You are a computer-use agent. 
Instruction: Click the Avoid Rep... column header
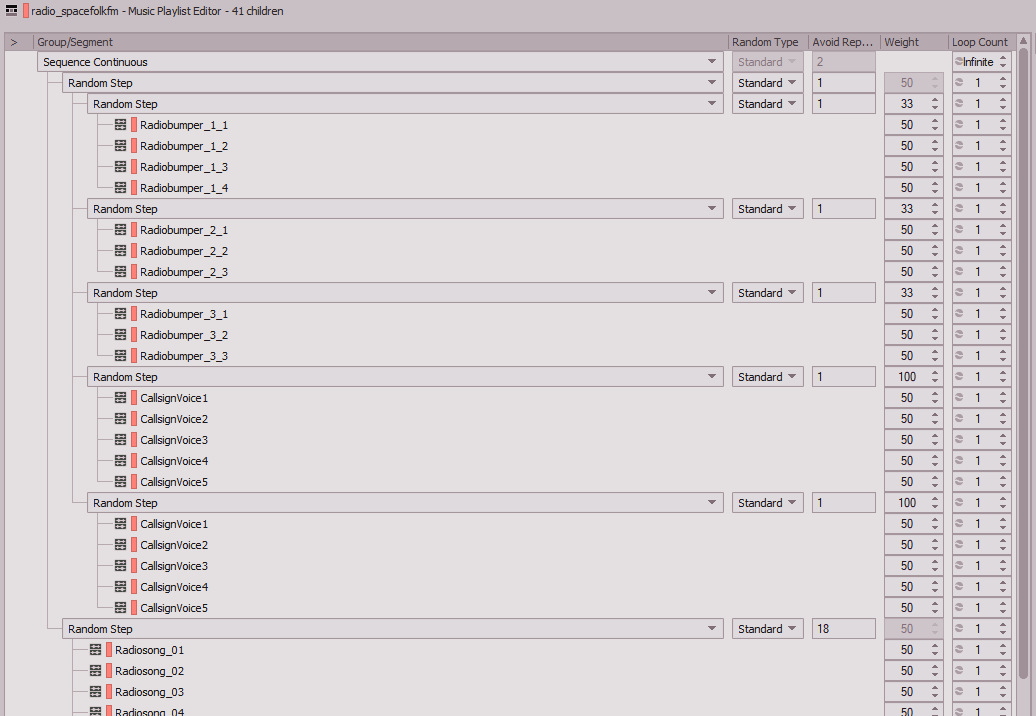[x=844, y=42]
